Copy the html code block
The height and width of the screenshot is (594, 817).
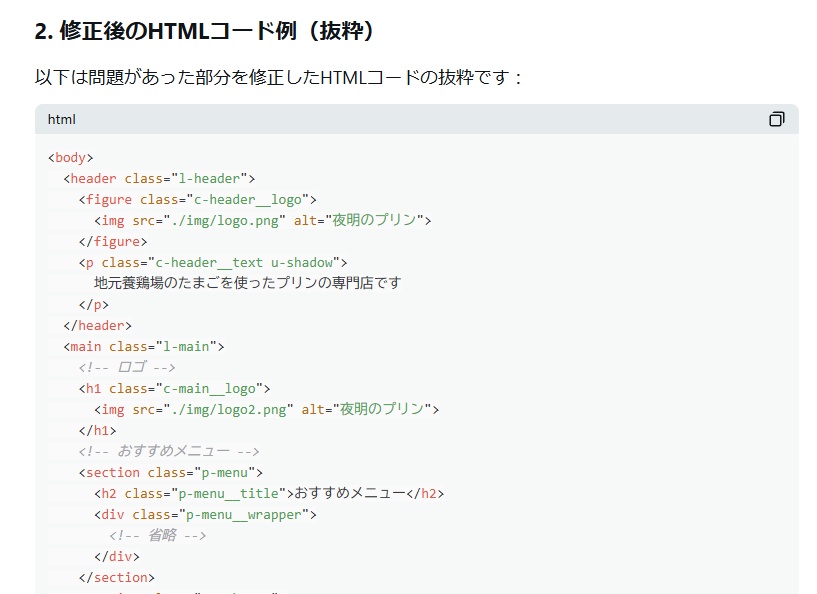[x=776, y=119]
